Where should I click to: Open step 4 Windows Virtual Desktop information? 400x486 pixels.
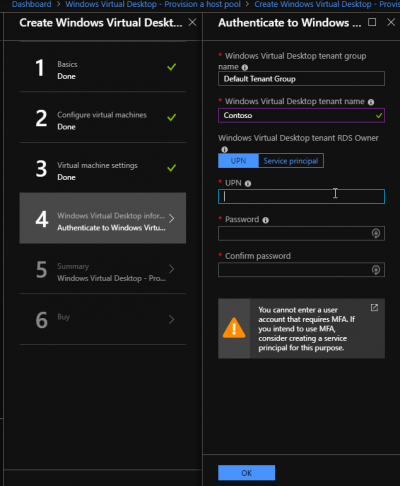pos(103,218)
